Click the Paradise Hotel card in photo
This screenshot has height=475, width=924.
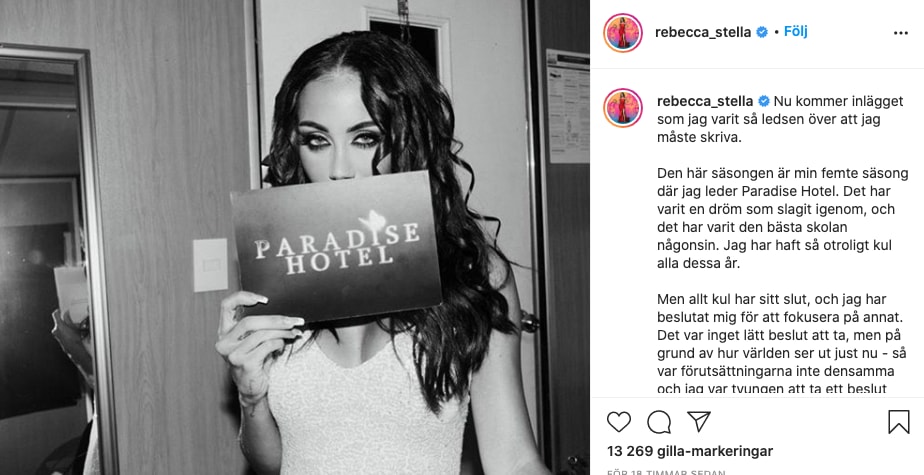[336, 246]
